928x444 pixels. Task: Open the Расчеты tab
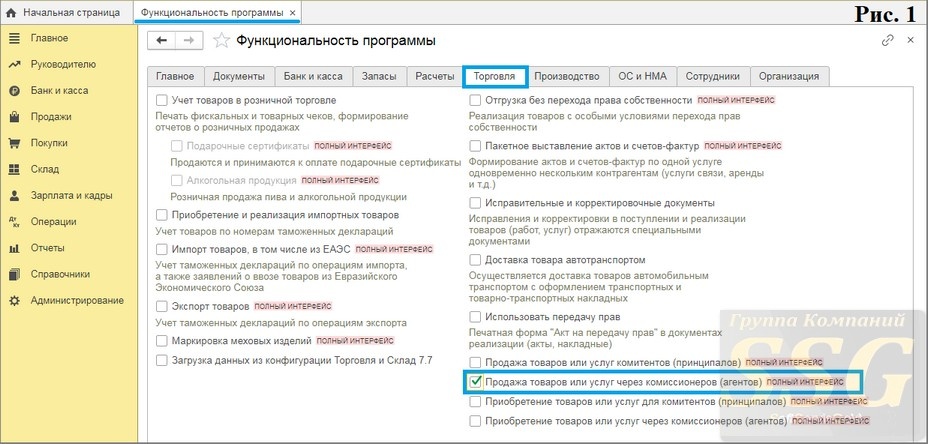434,76
